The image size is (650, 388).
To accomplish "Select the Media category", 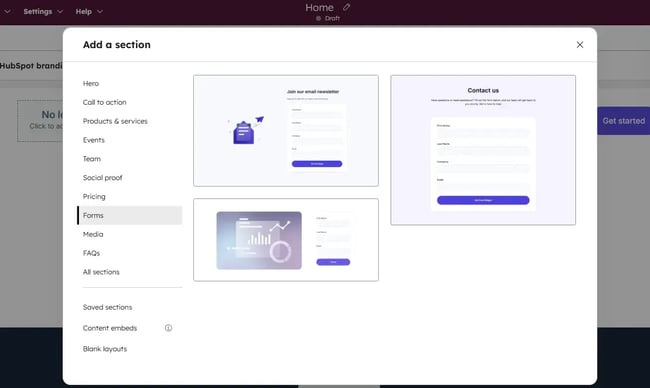I will click(x=93, y=234).
